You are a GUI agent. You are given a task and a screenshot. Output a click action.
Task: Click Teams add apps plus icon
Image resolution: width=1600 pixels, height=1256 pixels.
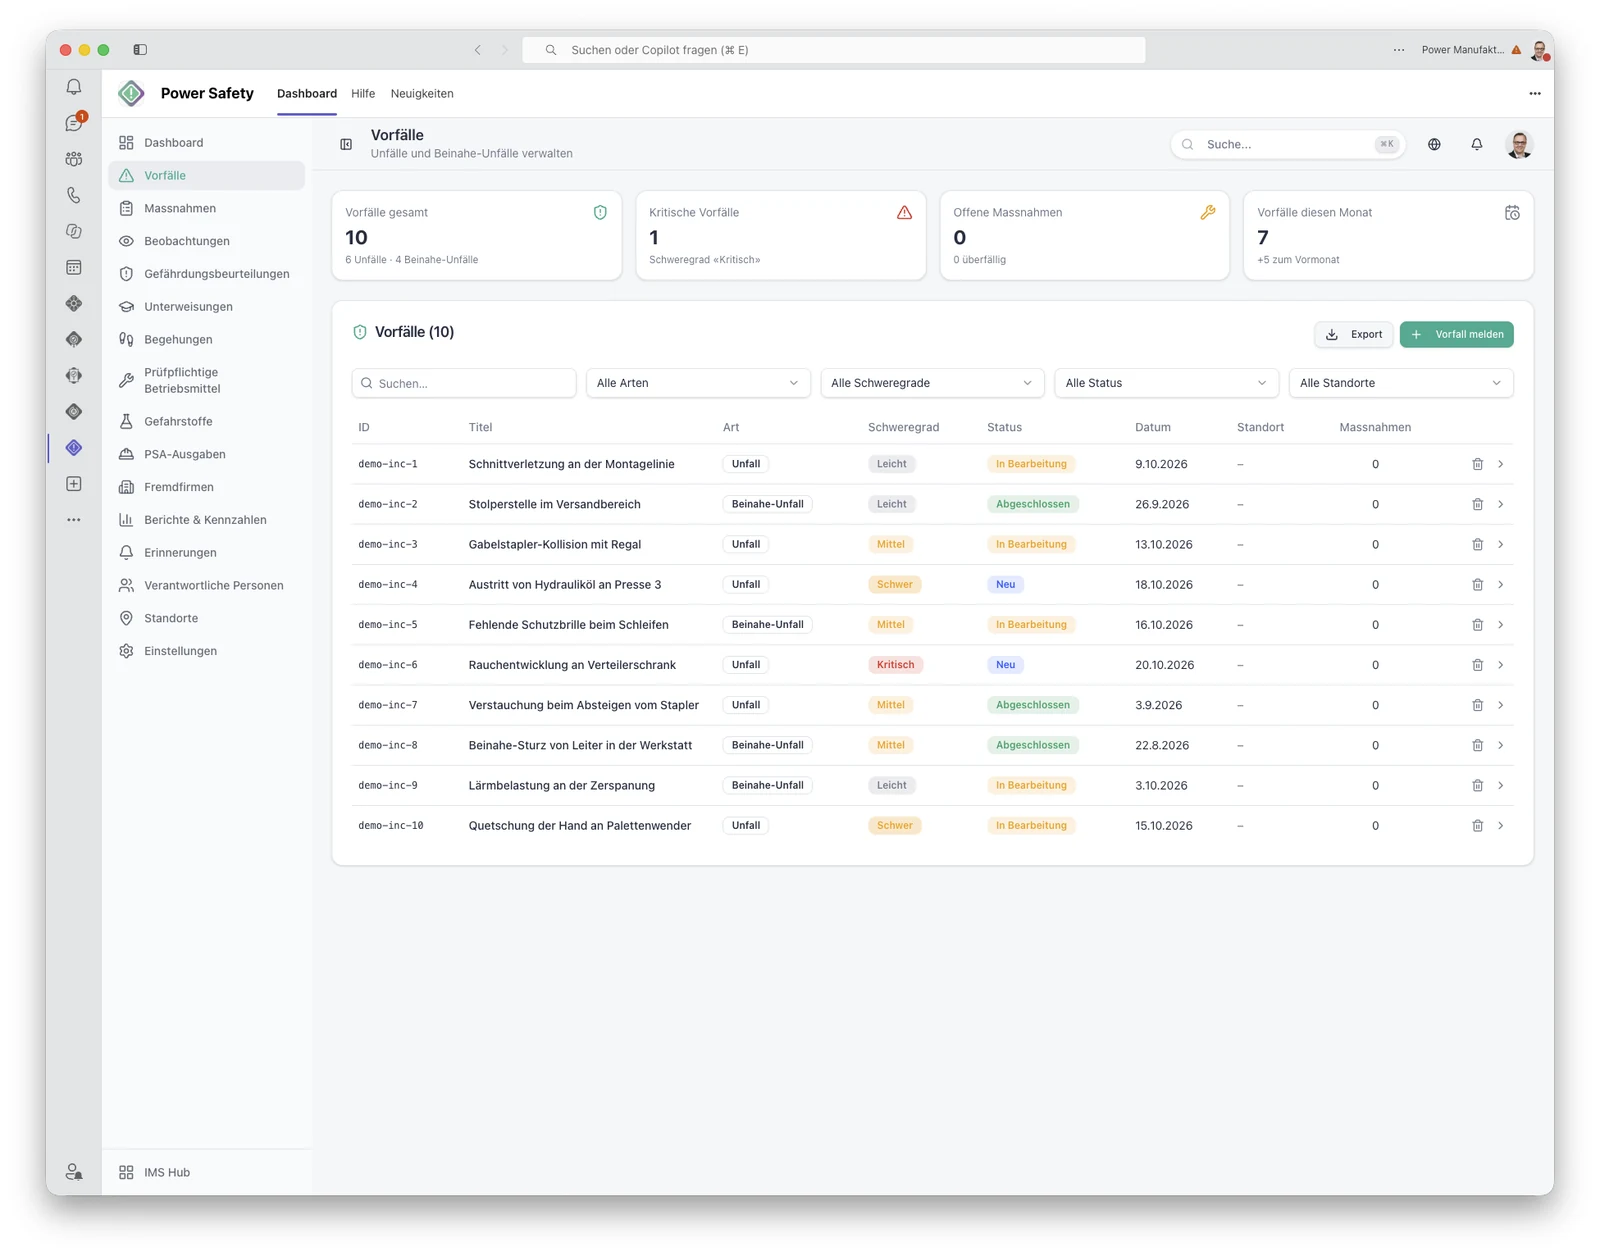click(74, 484)
